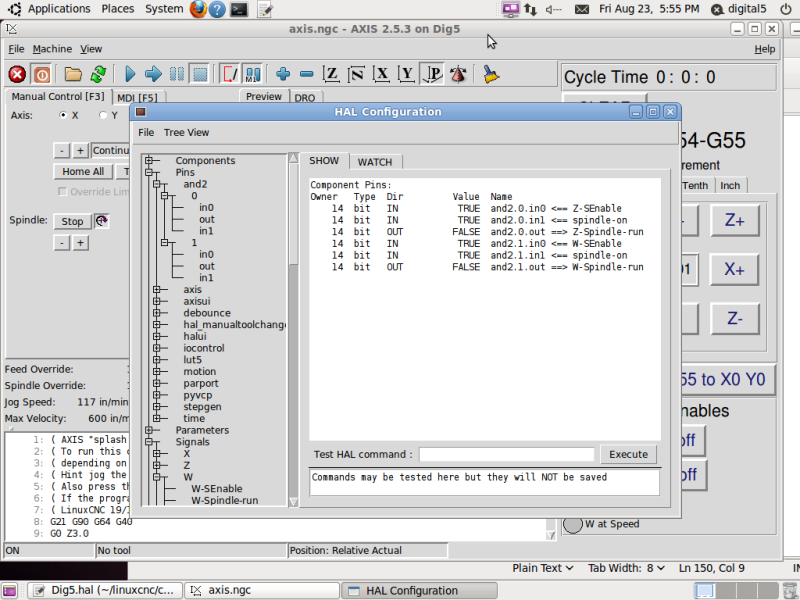The height and width of the screenshot is (600, 800).
Task: Pause program execution in AXIS toolbar
Action: 177,74
